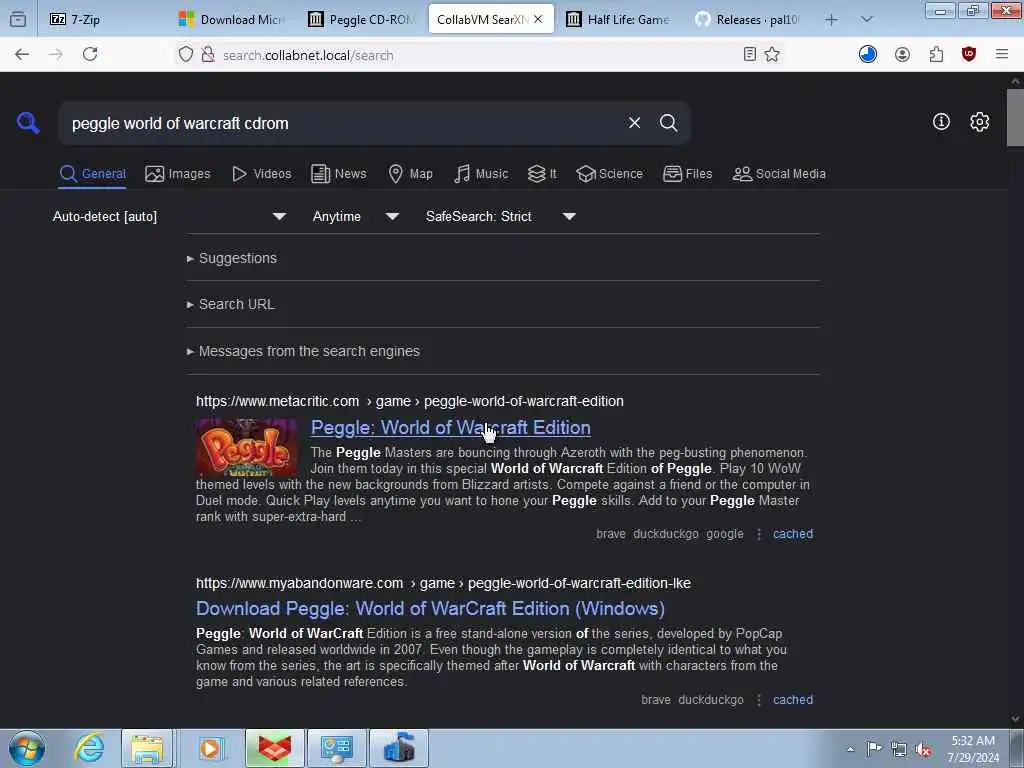Select the News search category
The width and height of the screenshot is (1024, 768).
tap(339, 174)
